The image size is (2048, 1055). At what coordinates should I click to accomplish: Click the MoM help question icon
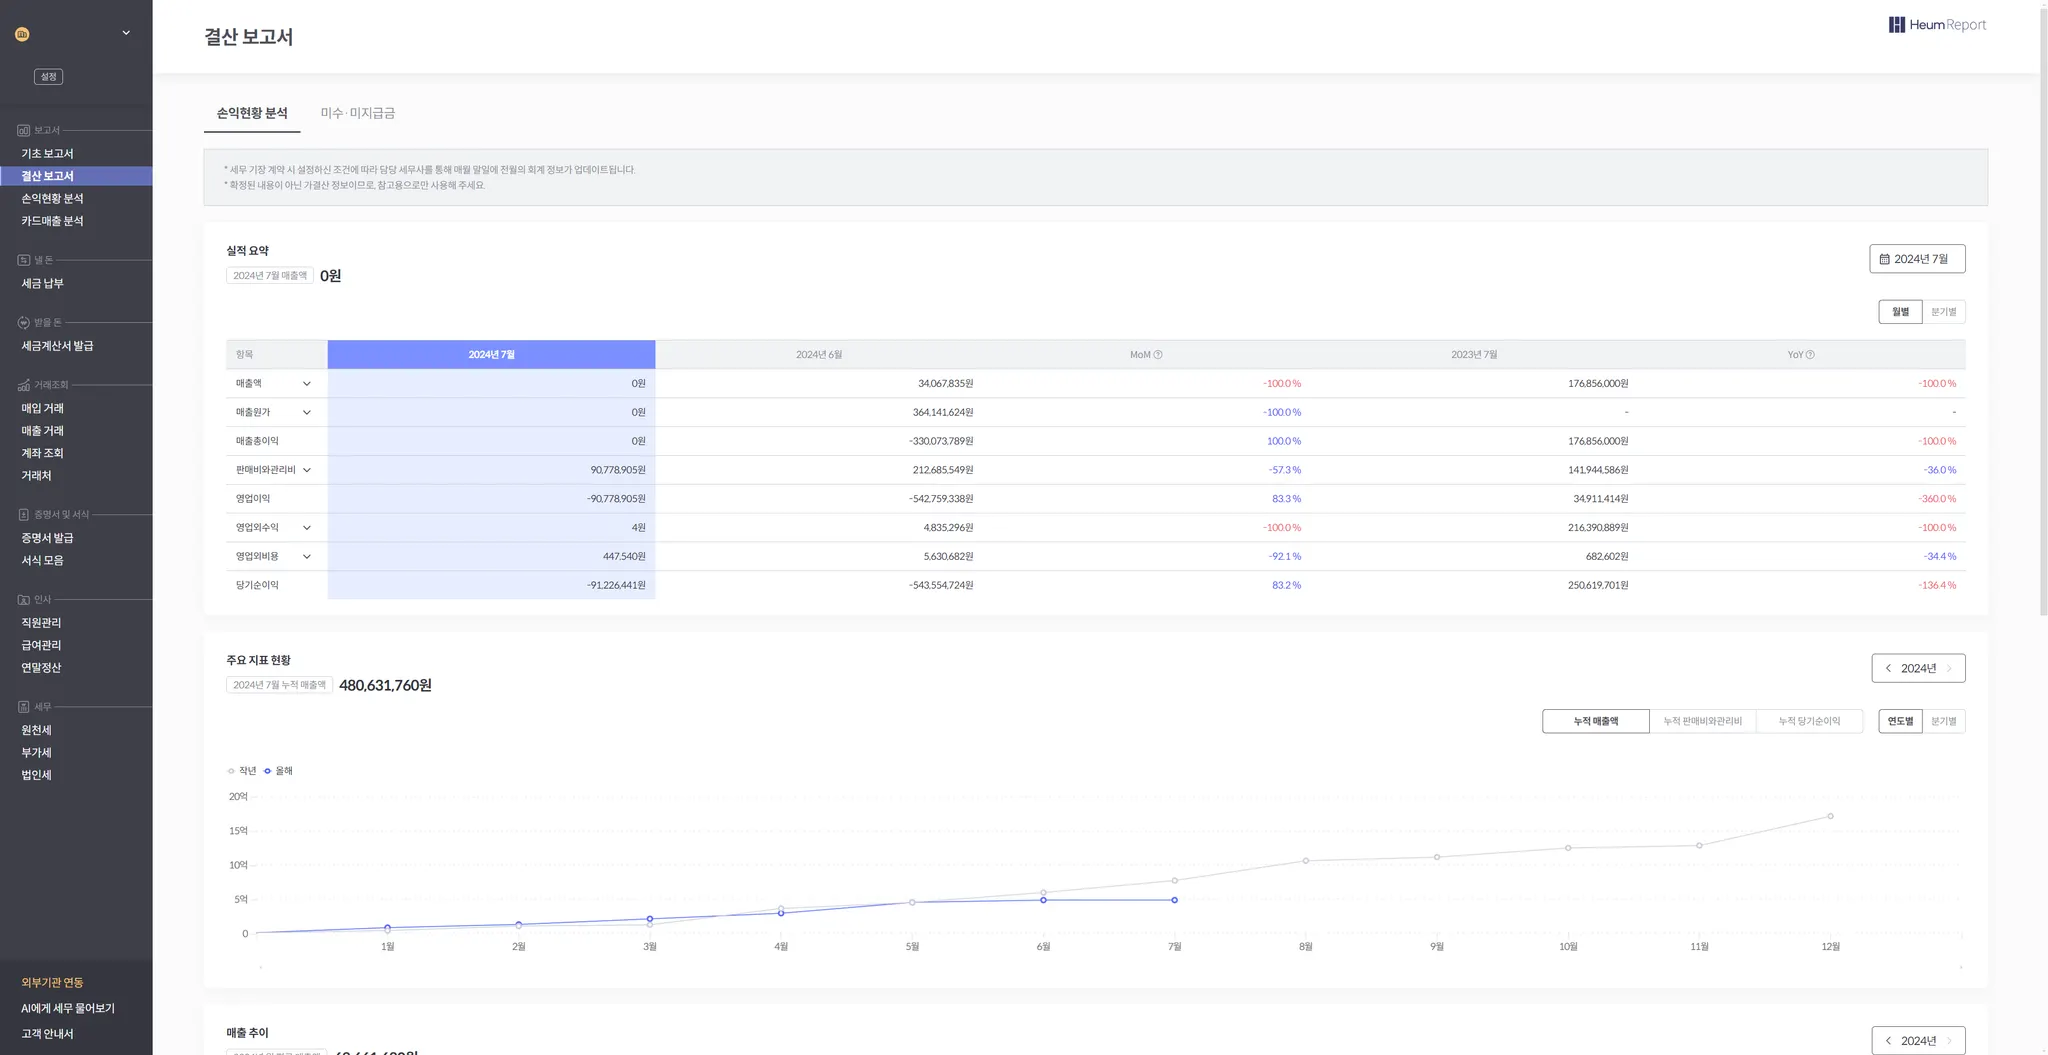1158,355
